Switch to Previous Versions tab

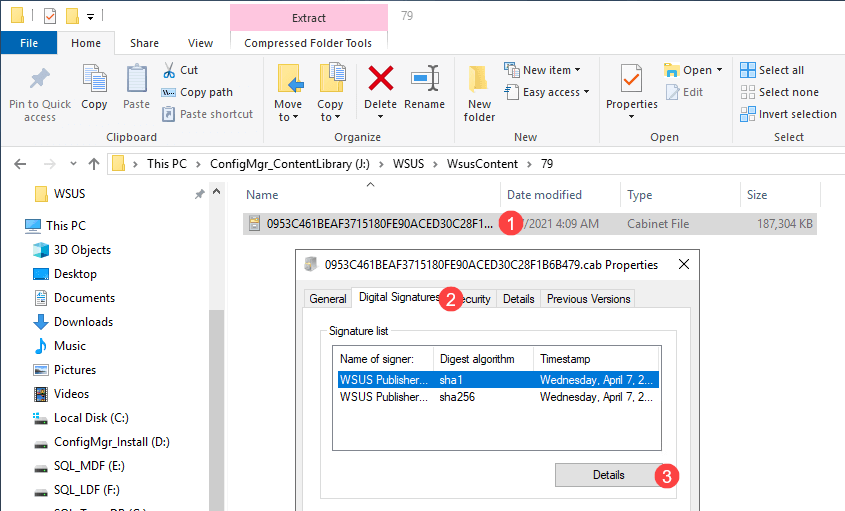tap(588, 299)
